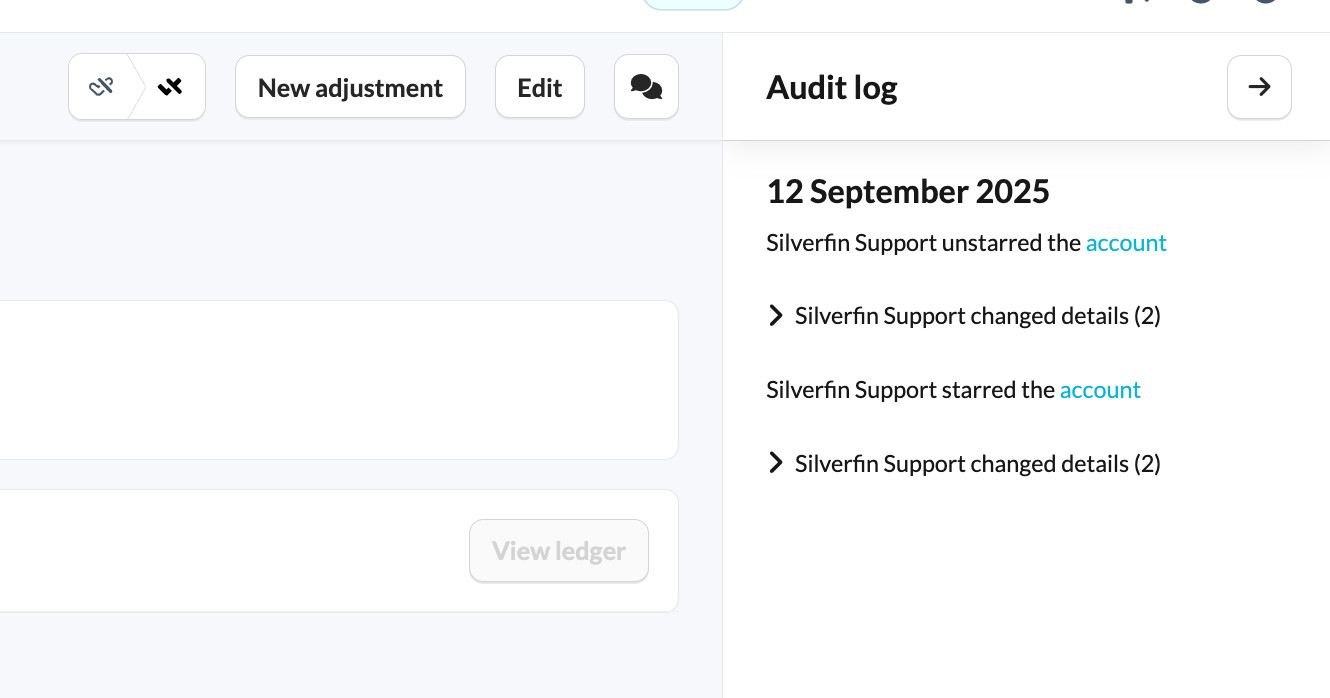The height and width of the screenshot is (698, 1330).
Task: Expand last 'Silverfin Support changed details (2)' entry
Action: click(x=963, y=464)
